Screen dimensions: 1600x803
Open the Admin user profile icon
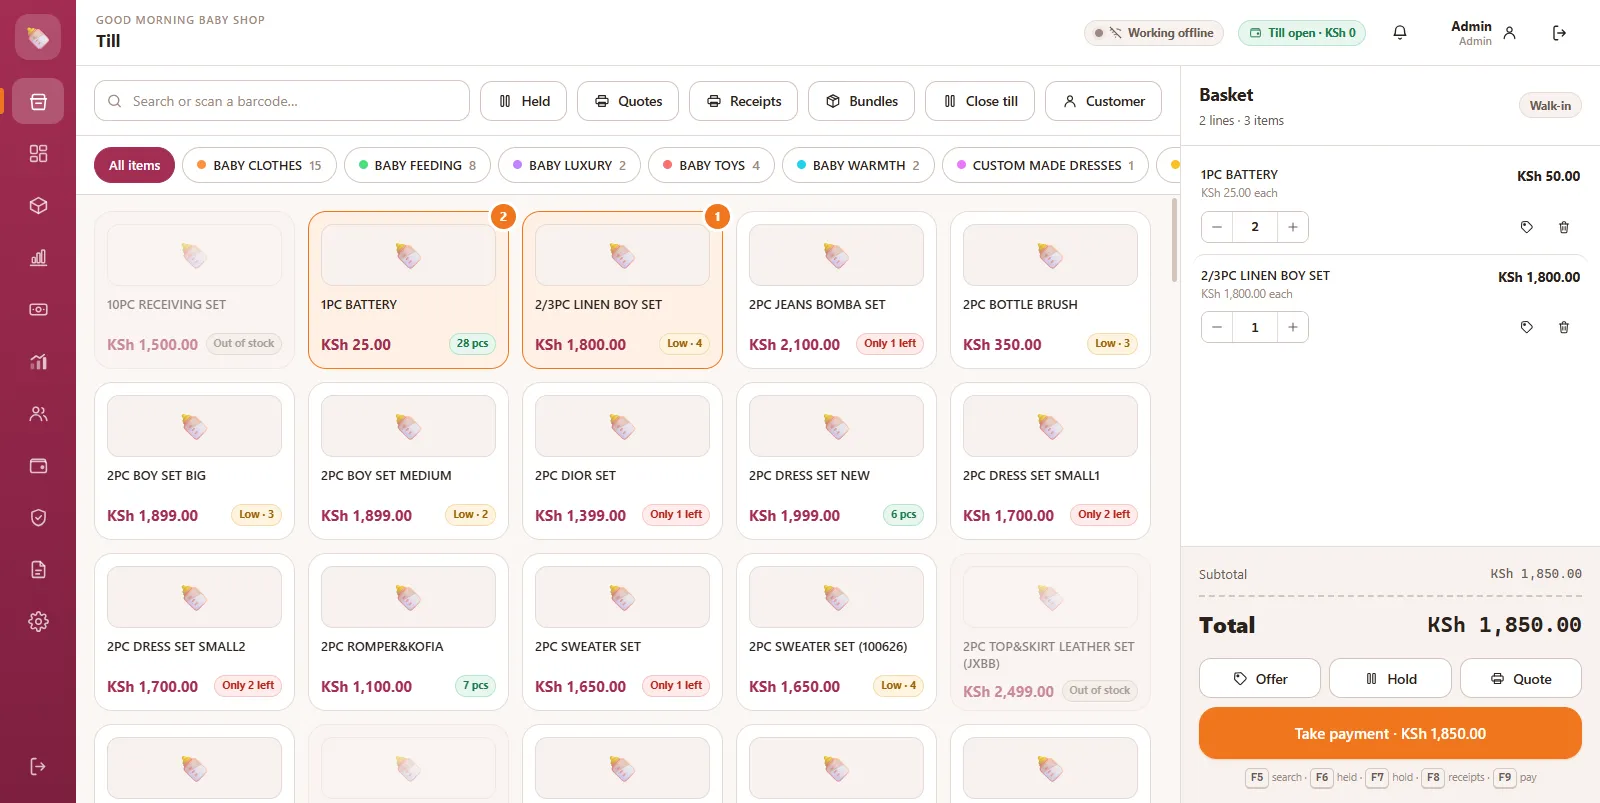click(x=1510, y=33)
